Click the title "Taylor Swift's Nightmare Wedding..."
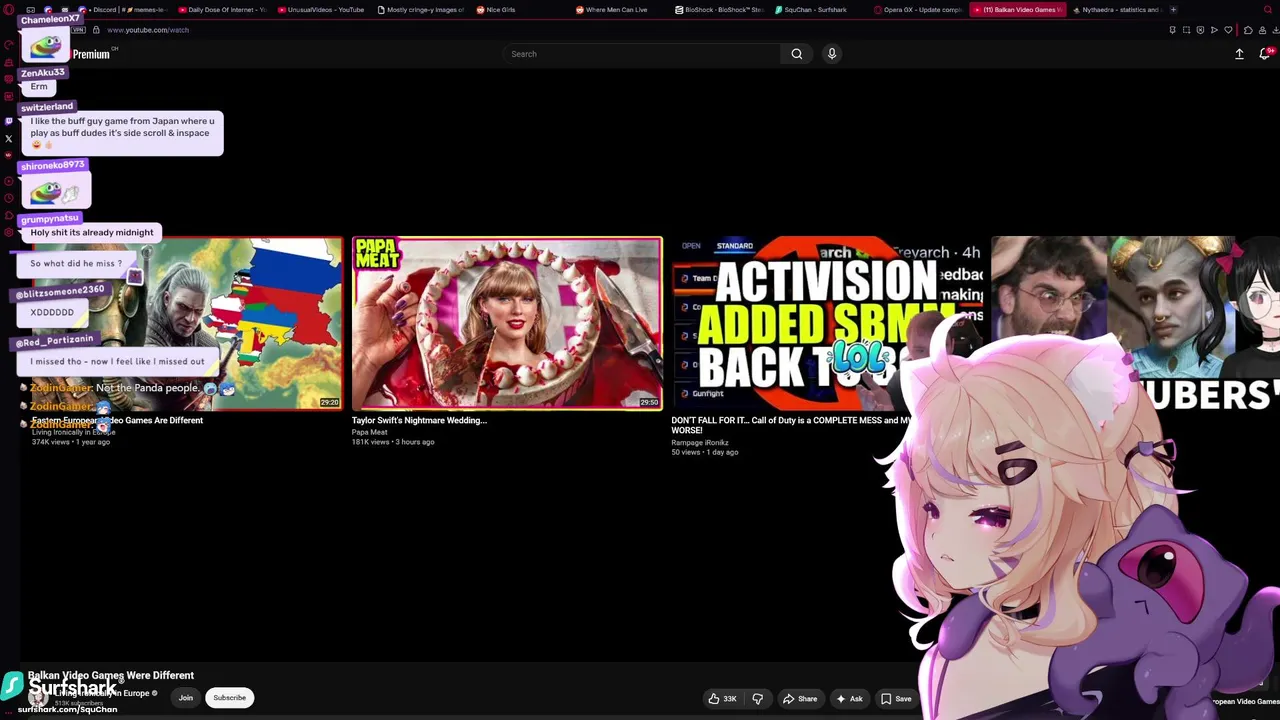 click(419, 421)
